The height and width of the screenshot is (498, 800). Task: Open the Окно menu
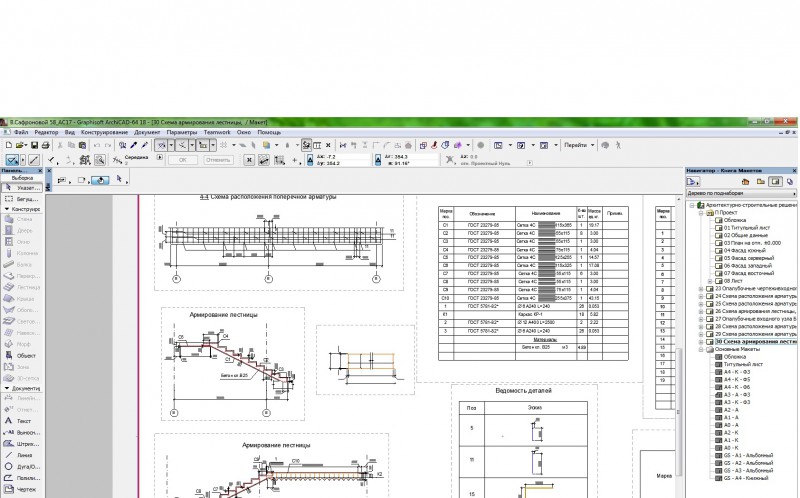point(244,133)
